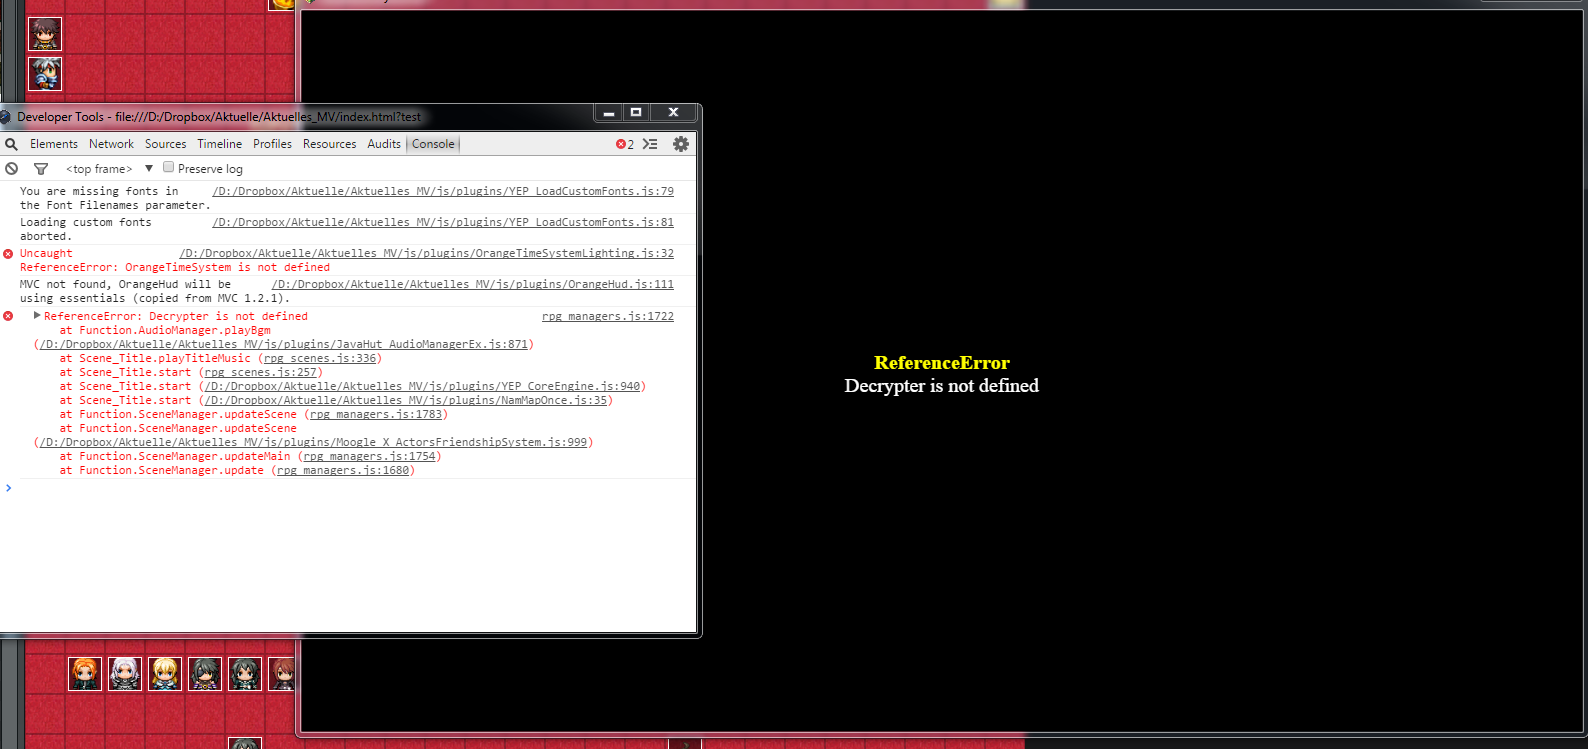This screenshot has width=1588, height=749.
Task: Open NamMapOnce.js:35 link
Action: [x=406, y=400]
